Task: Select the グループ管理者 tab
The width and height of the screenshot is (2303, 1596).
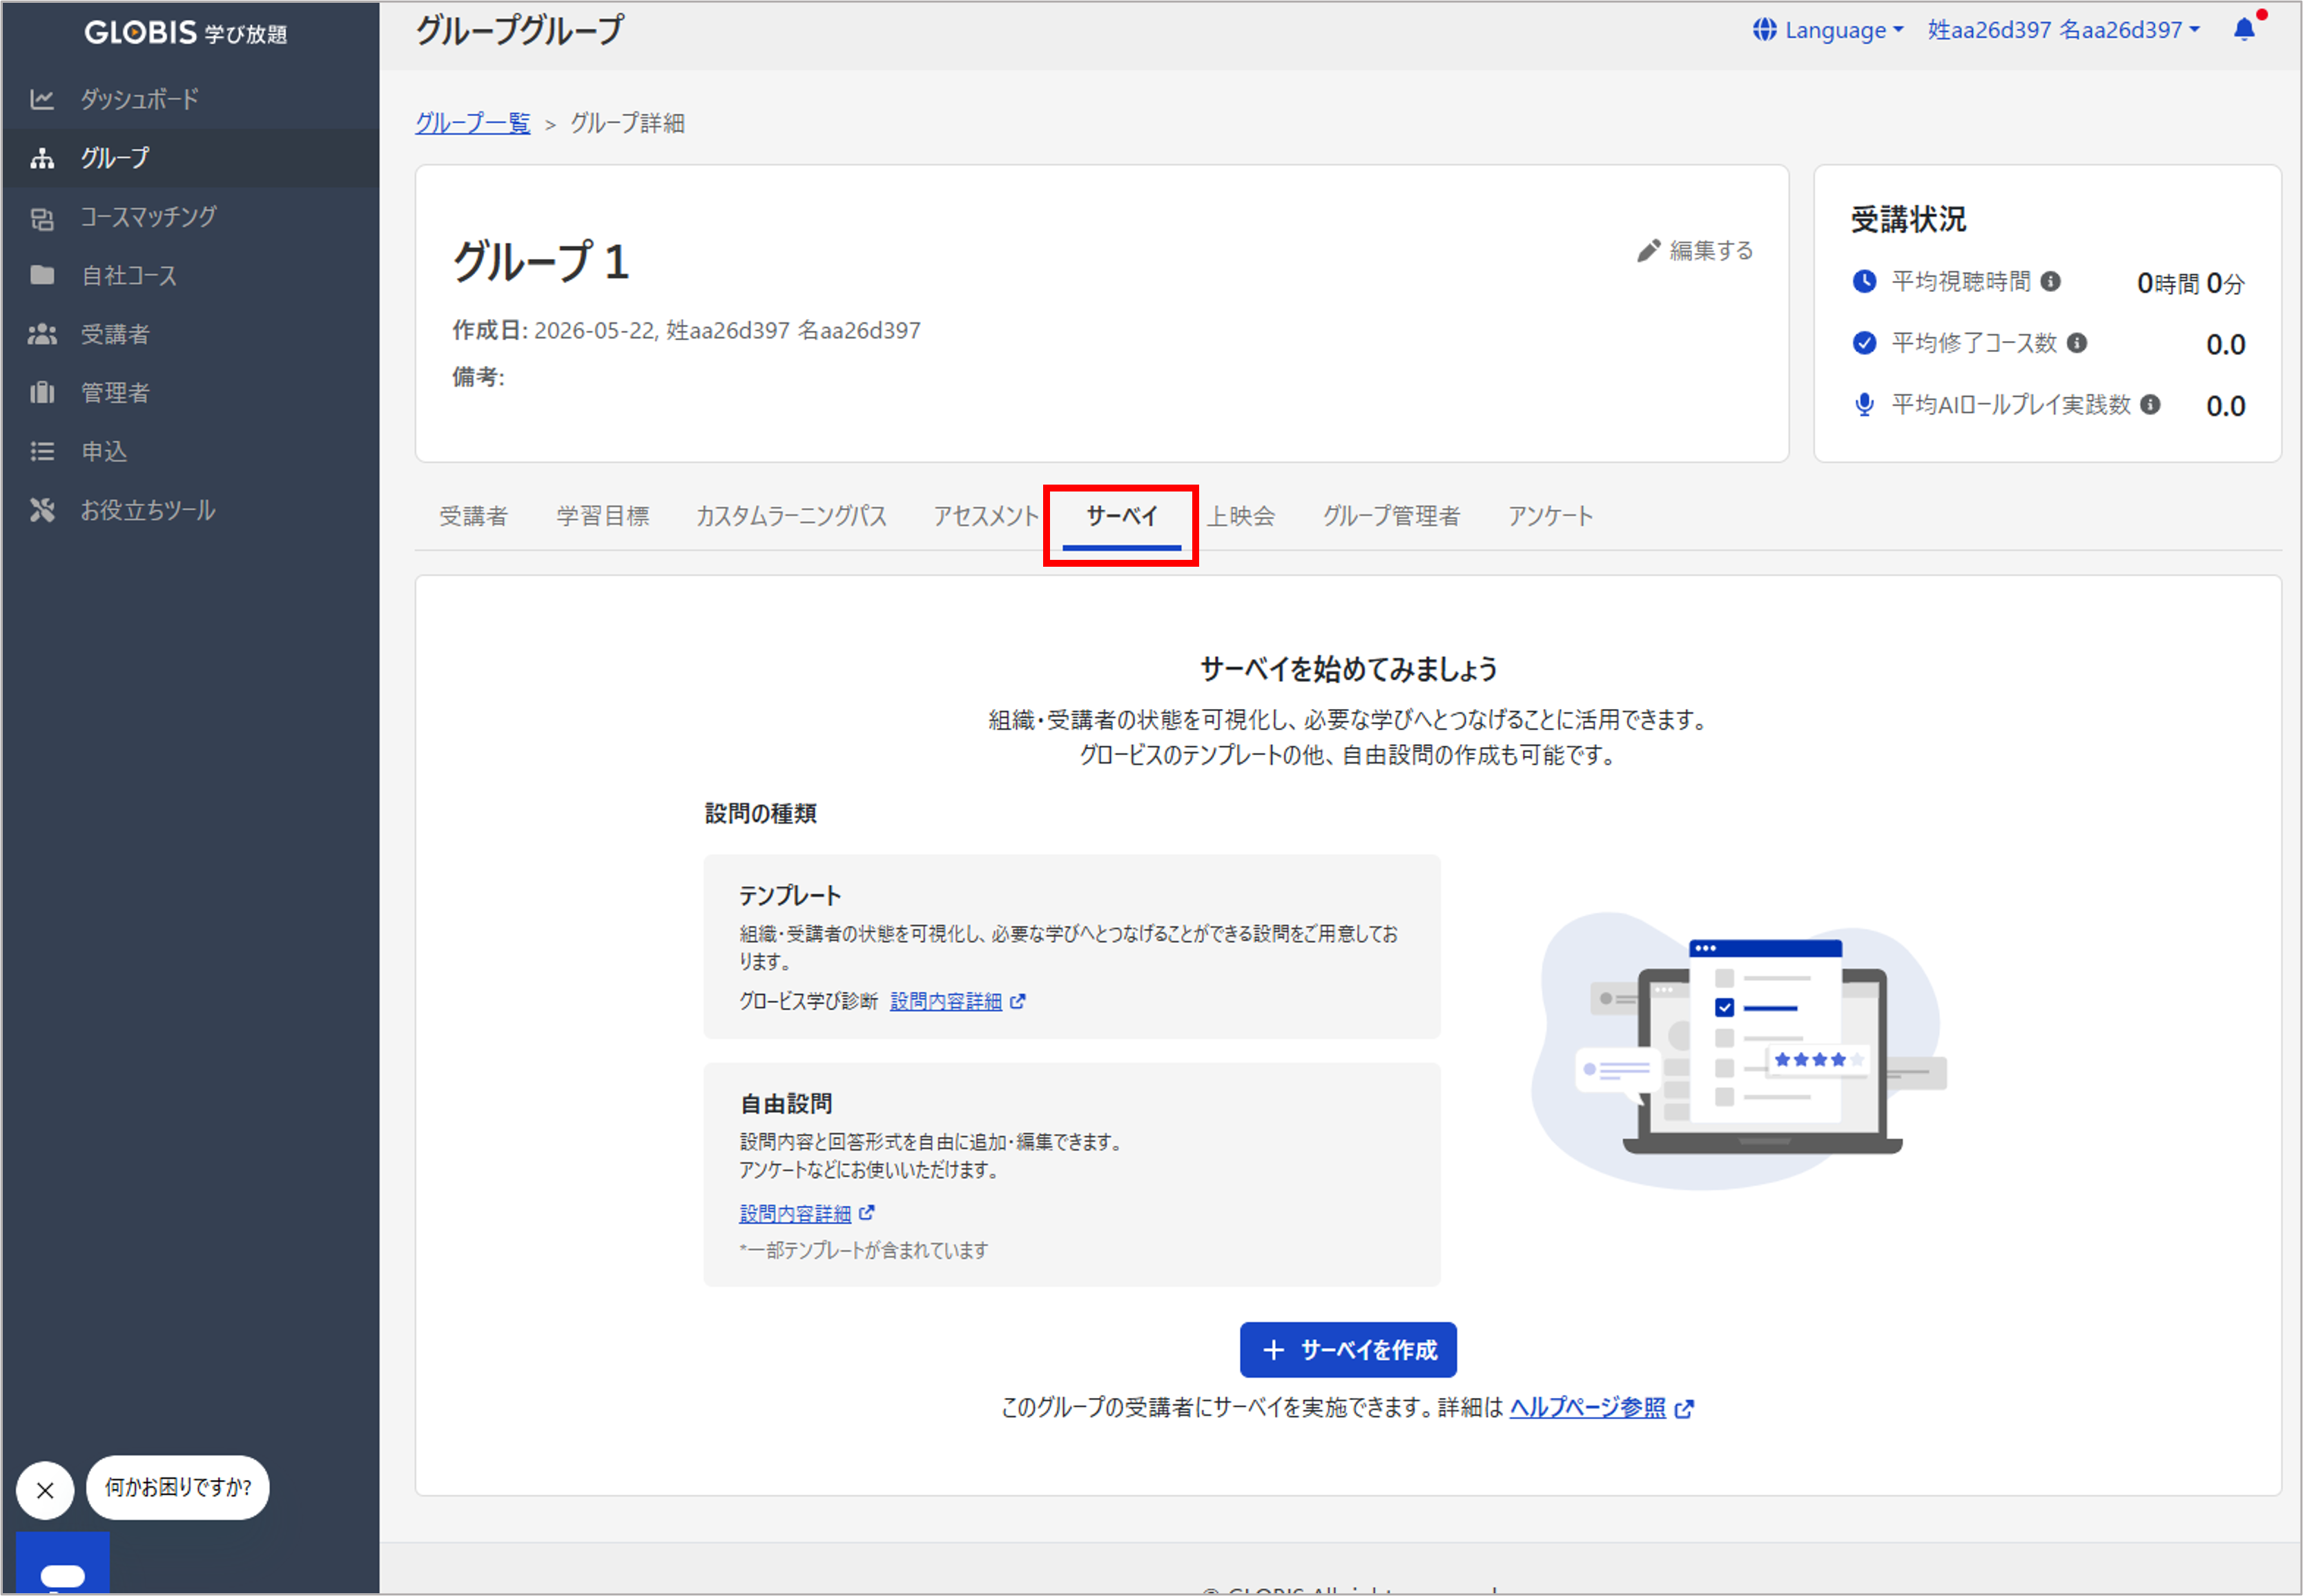Action: (x=1392, y=516)
